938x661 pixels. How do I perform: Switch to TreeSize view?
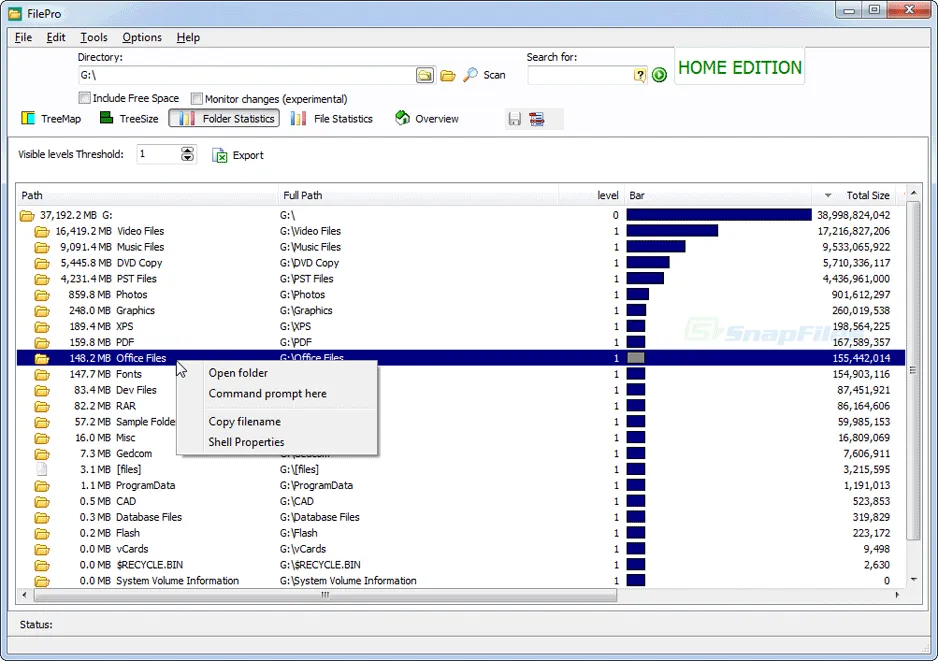(x=129, y=118)
